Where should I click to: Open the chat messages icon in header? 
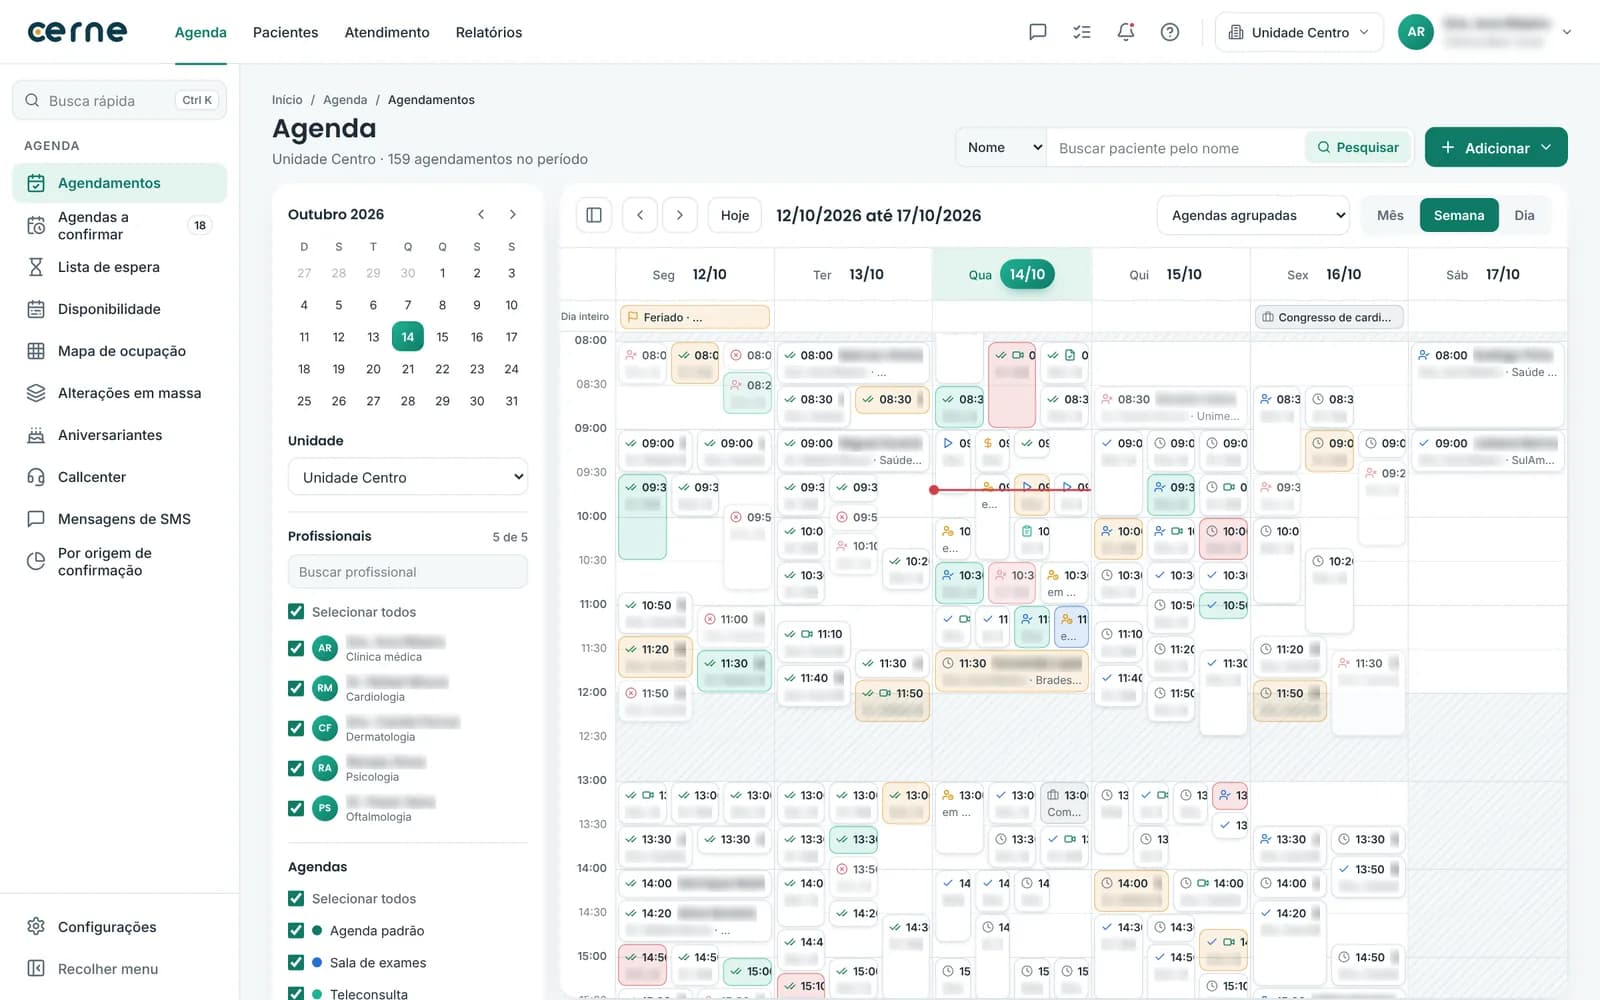[1038, 32]
